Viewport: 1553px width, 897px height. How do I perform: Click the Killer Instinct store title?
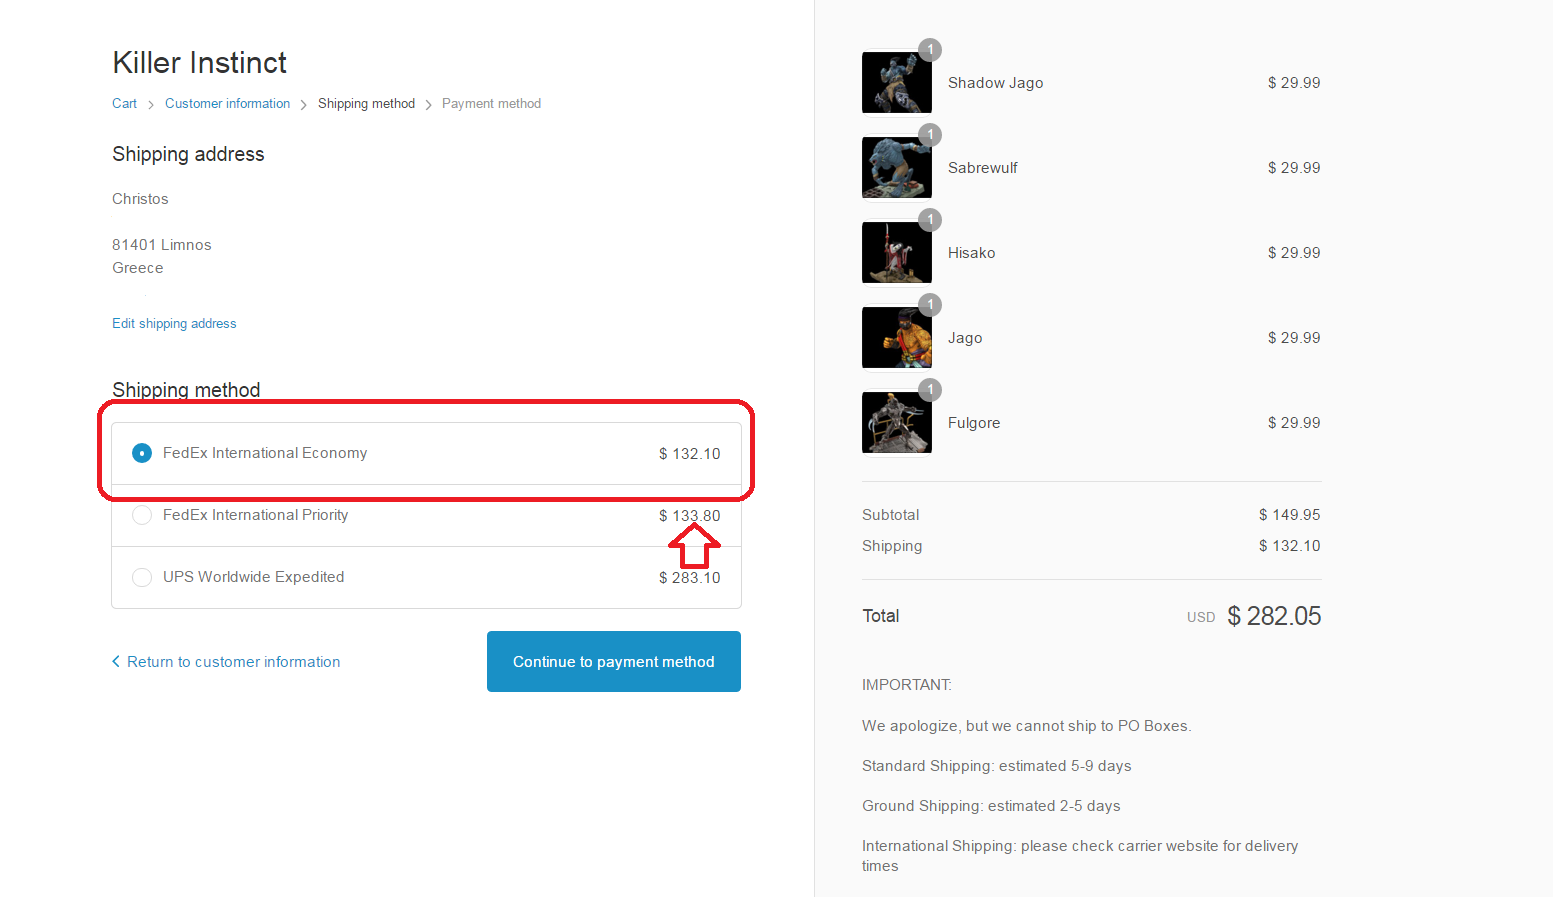point(199,63)
